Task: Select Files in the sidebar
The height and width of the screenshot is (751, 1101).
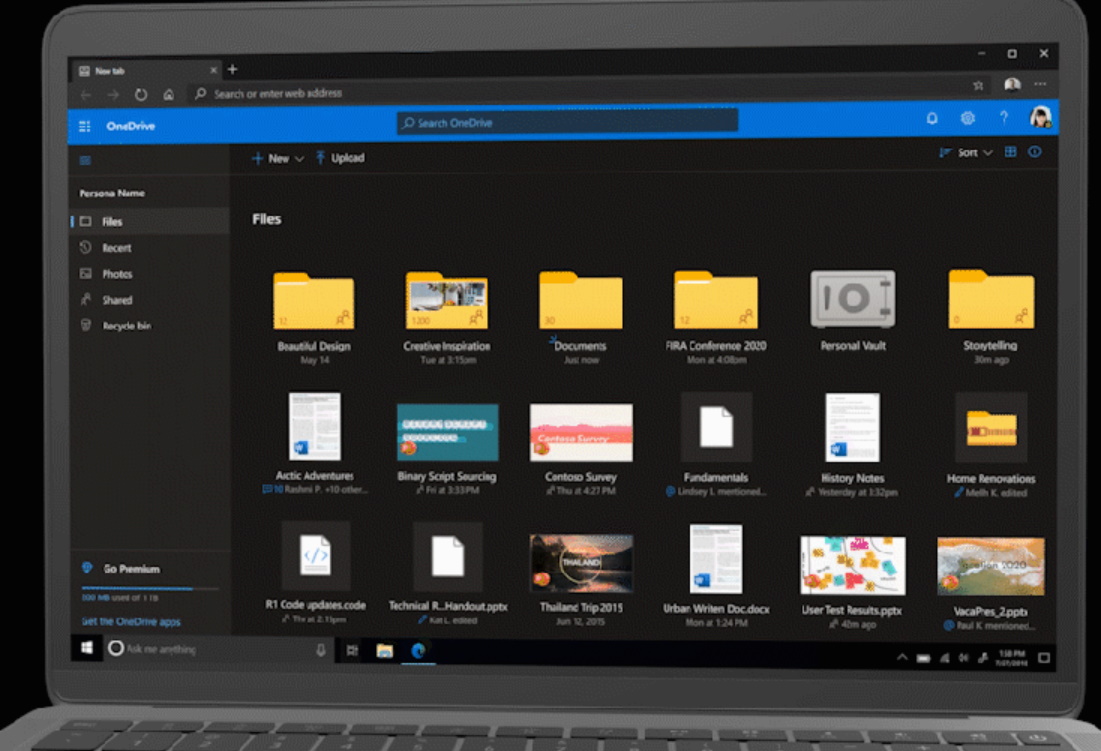Action: (x=150, y=222)
